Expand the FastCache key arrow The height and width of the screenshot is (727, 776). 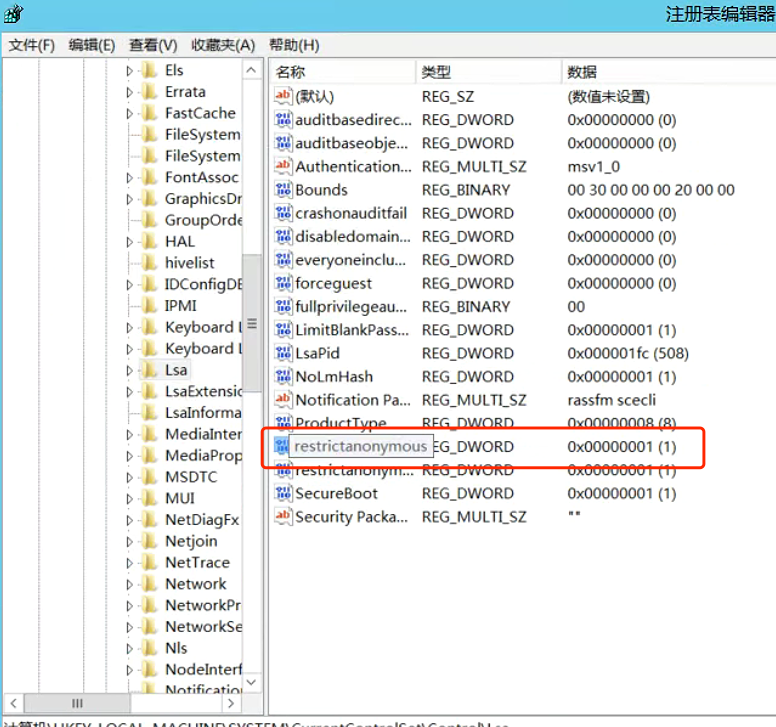[129, 113]
